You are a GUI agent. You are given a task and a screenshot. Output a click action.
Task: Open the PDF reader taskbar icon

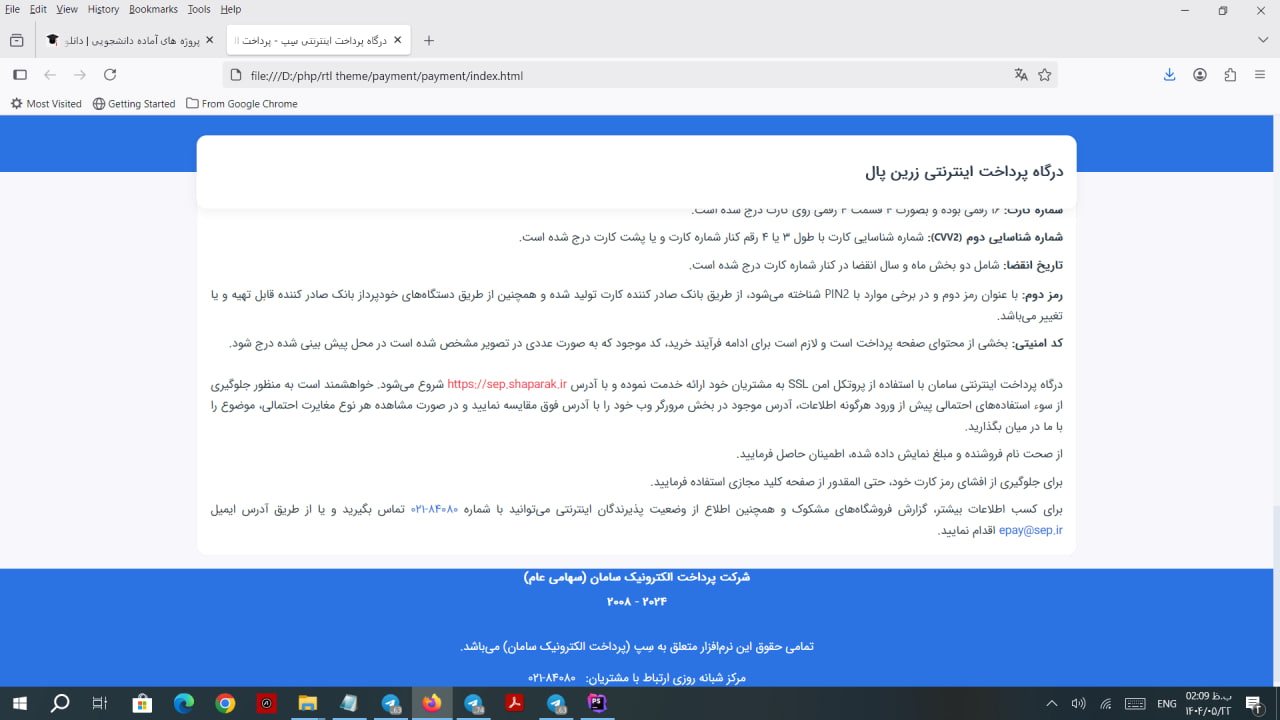(514, 703)
